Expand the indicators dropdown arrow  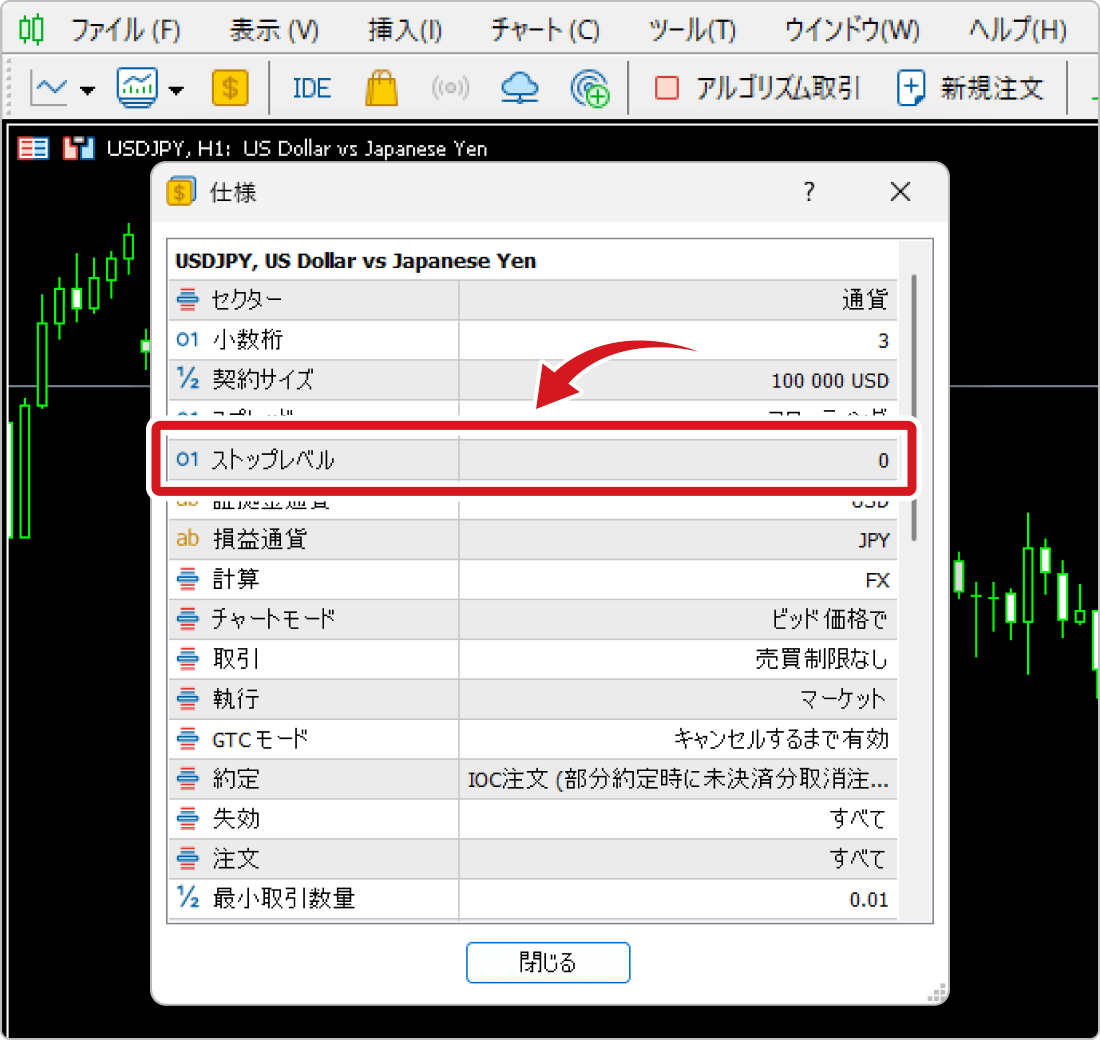click(x=176, y=91)
